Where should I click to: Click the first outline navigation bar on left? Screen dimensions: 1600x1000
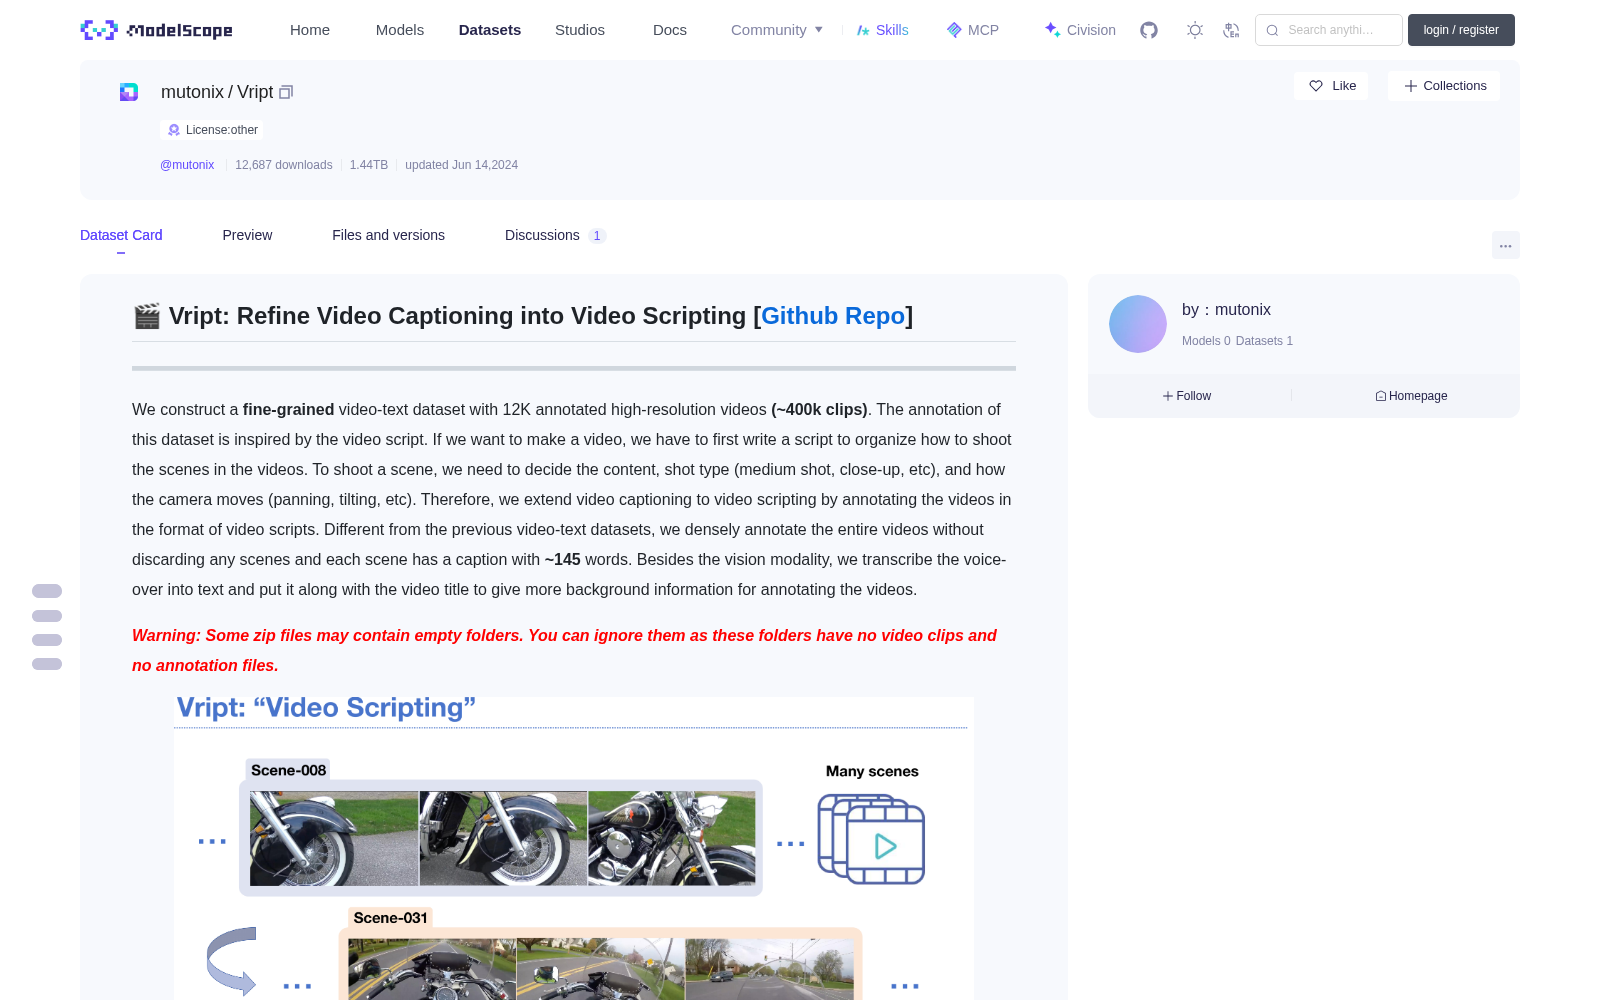[47, 591]
